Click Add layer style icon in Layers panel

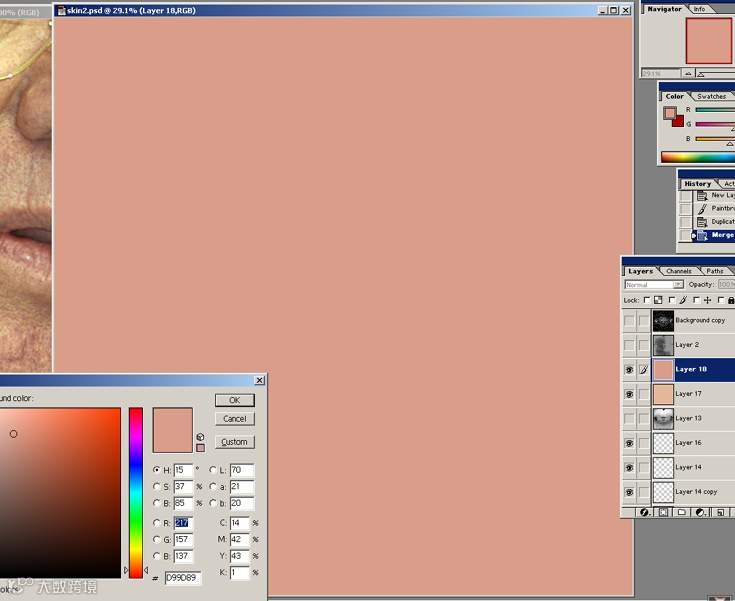[x=645, y=512]
